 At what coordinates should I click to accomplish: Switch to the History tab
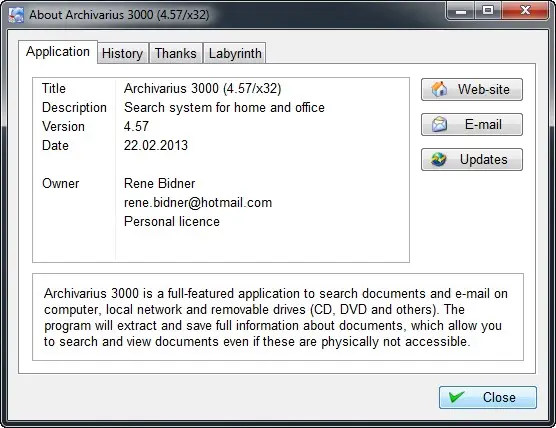(x=123, y=53)
